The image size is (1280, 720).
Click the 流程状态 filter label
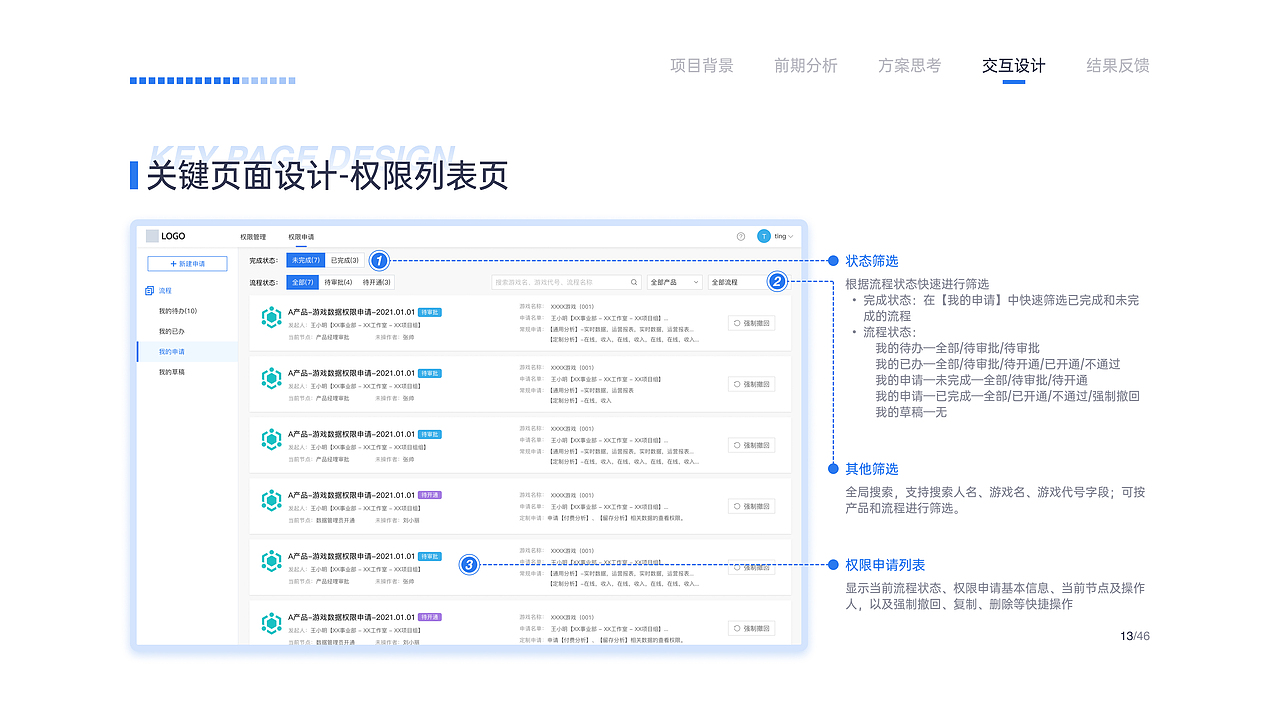264,283
